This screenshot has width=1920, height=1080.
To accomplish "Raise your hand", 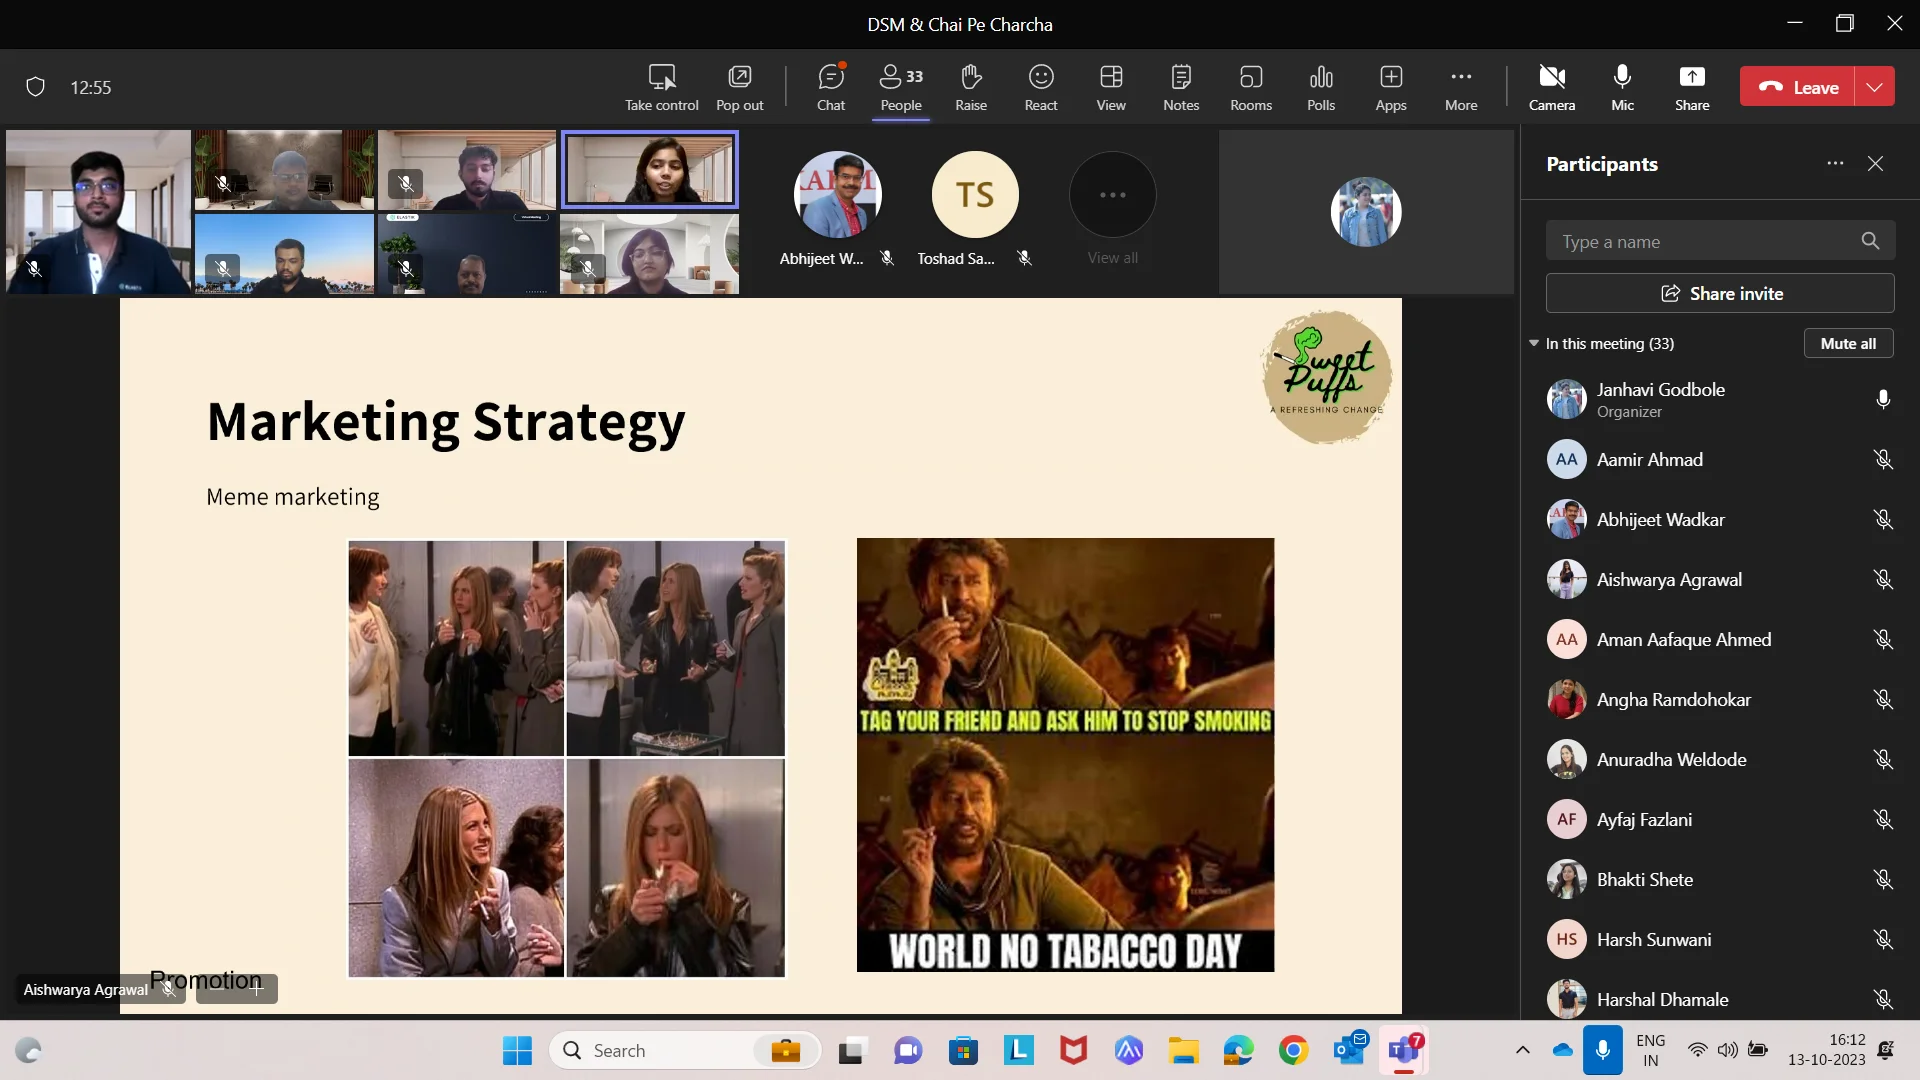I will pyautogui.click(x=971, y=88).
